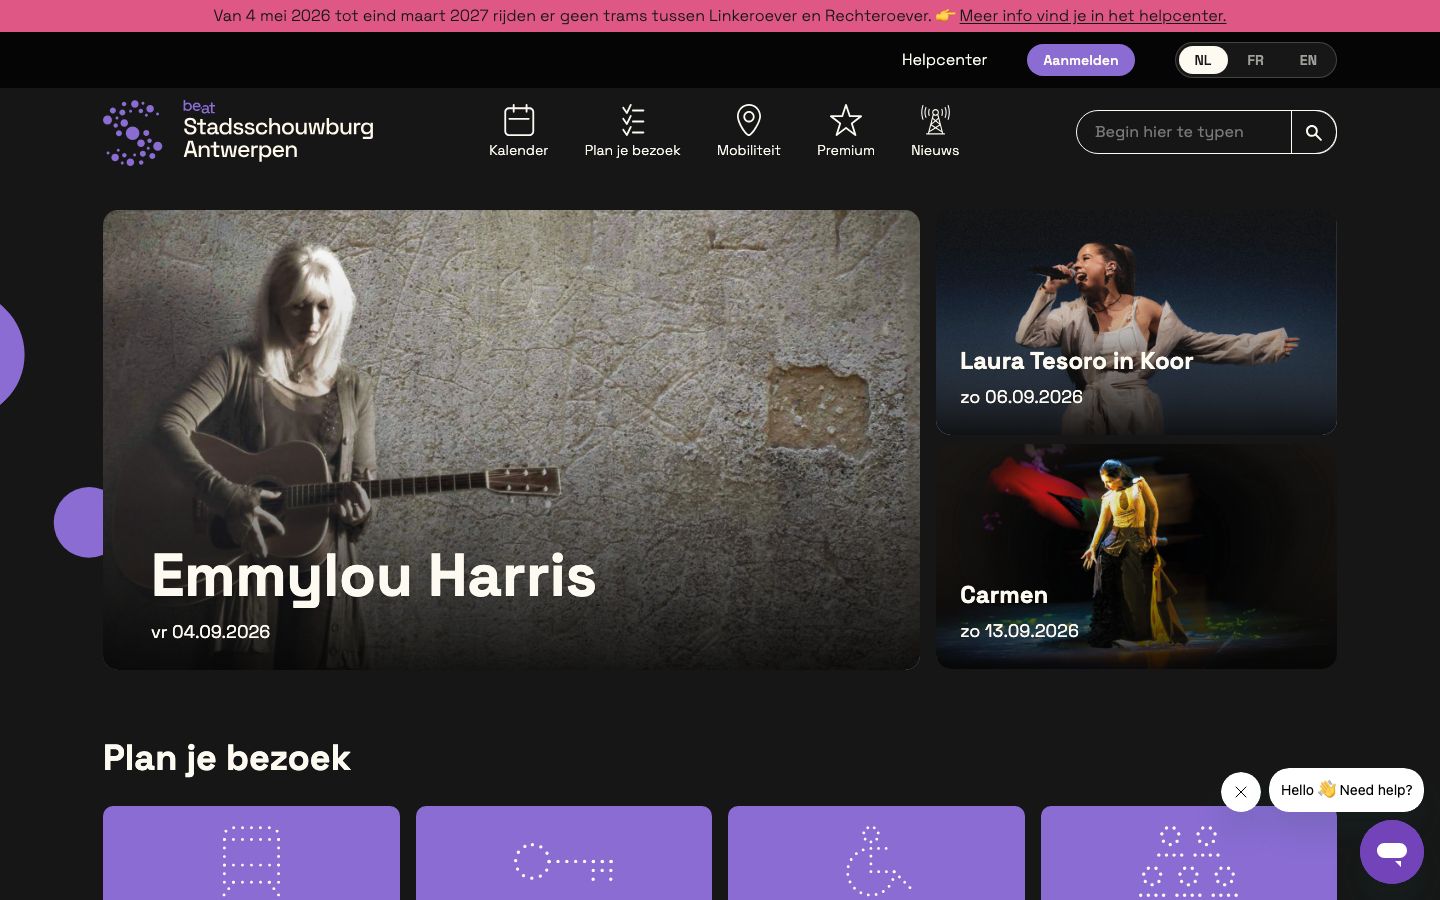
Task: Open the dotted group of people card
Action: tap(1189, 853)
